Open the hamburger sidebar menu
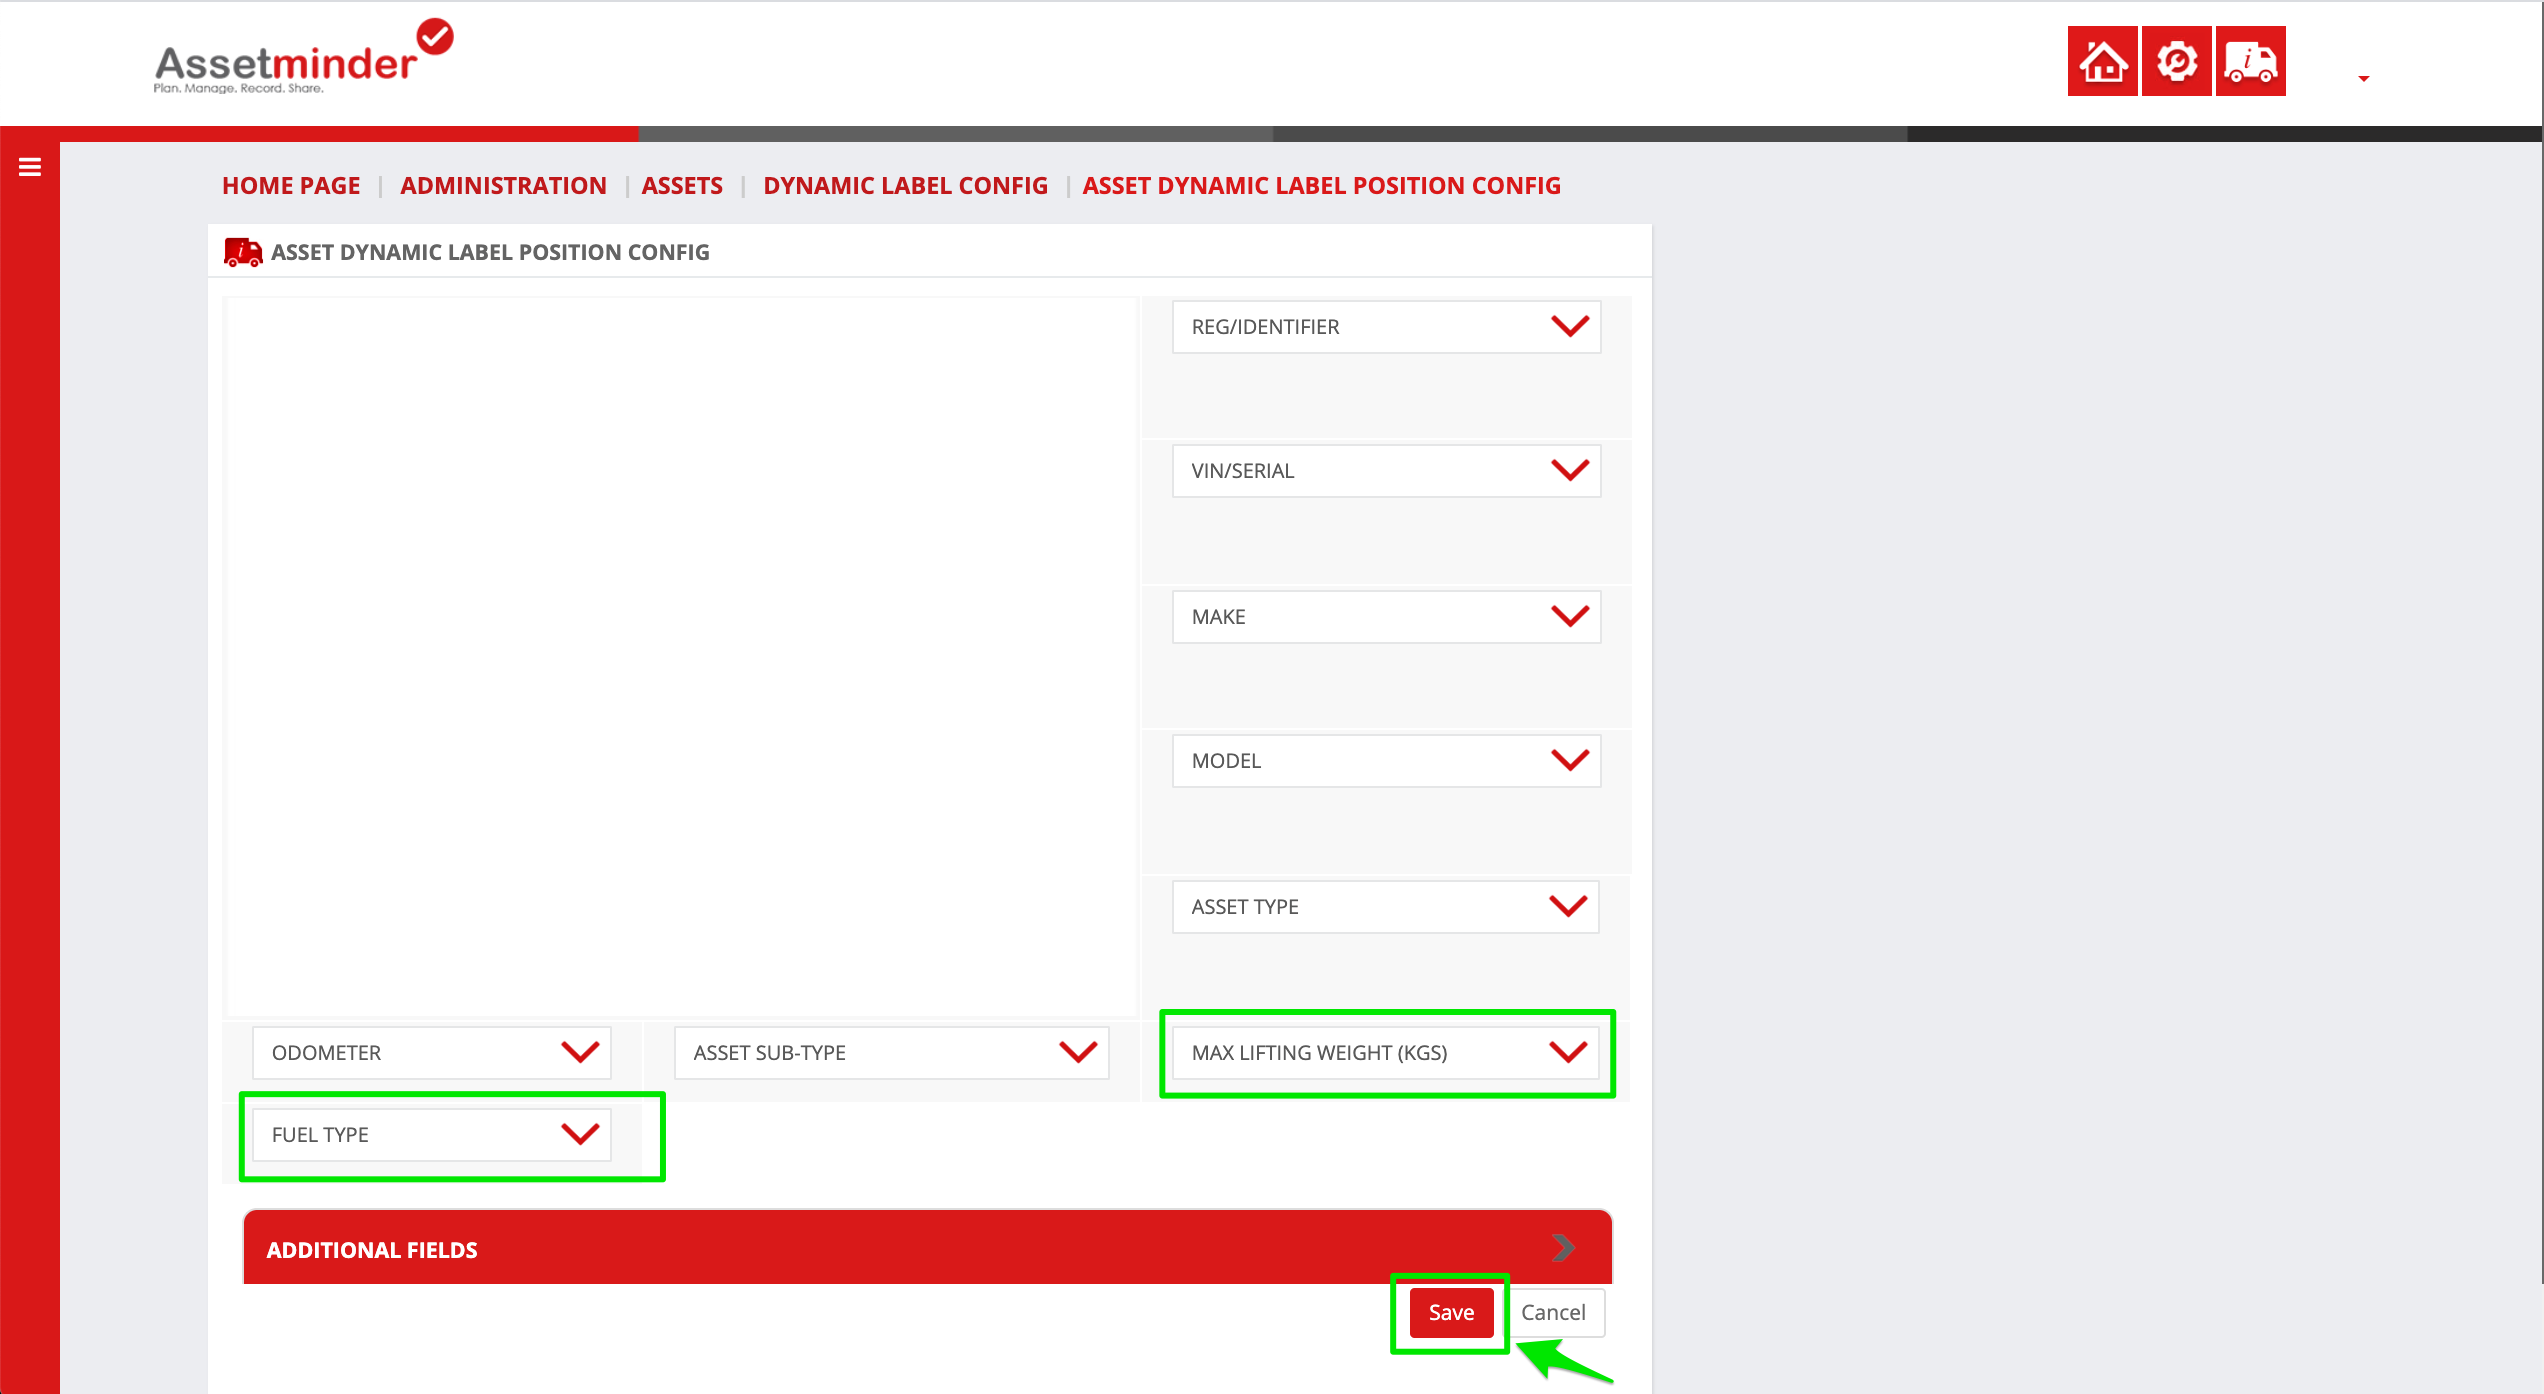The image size is (2544, 1394). 30,167
